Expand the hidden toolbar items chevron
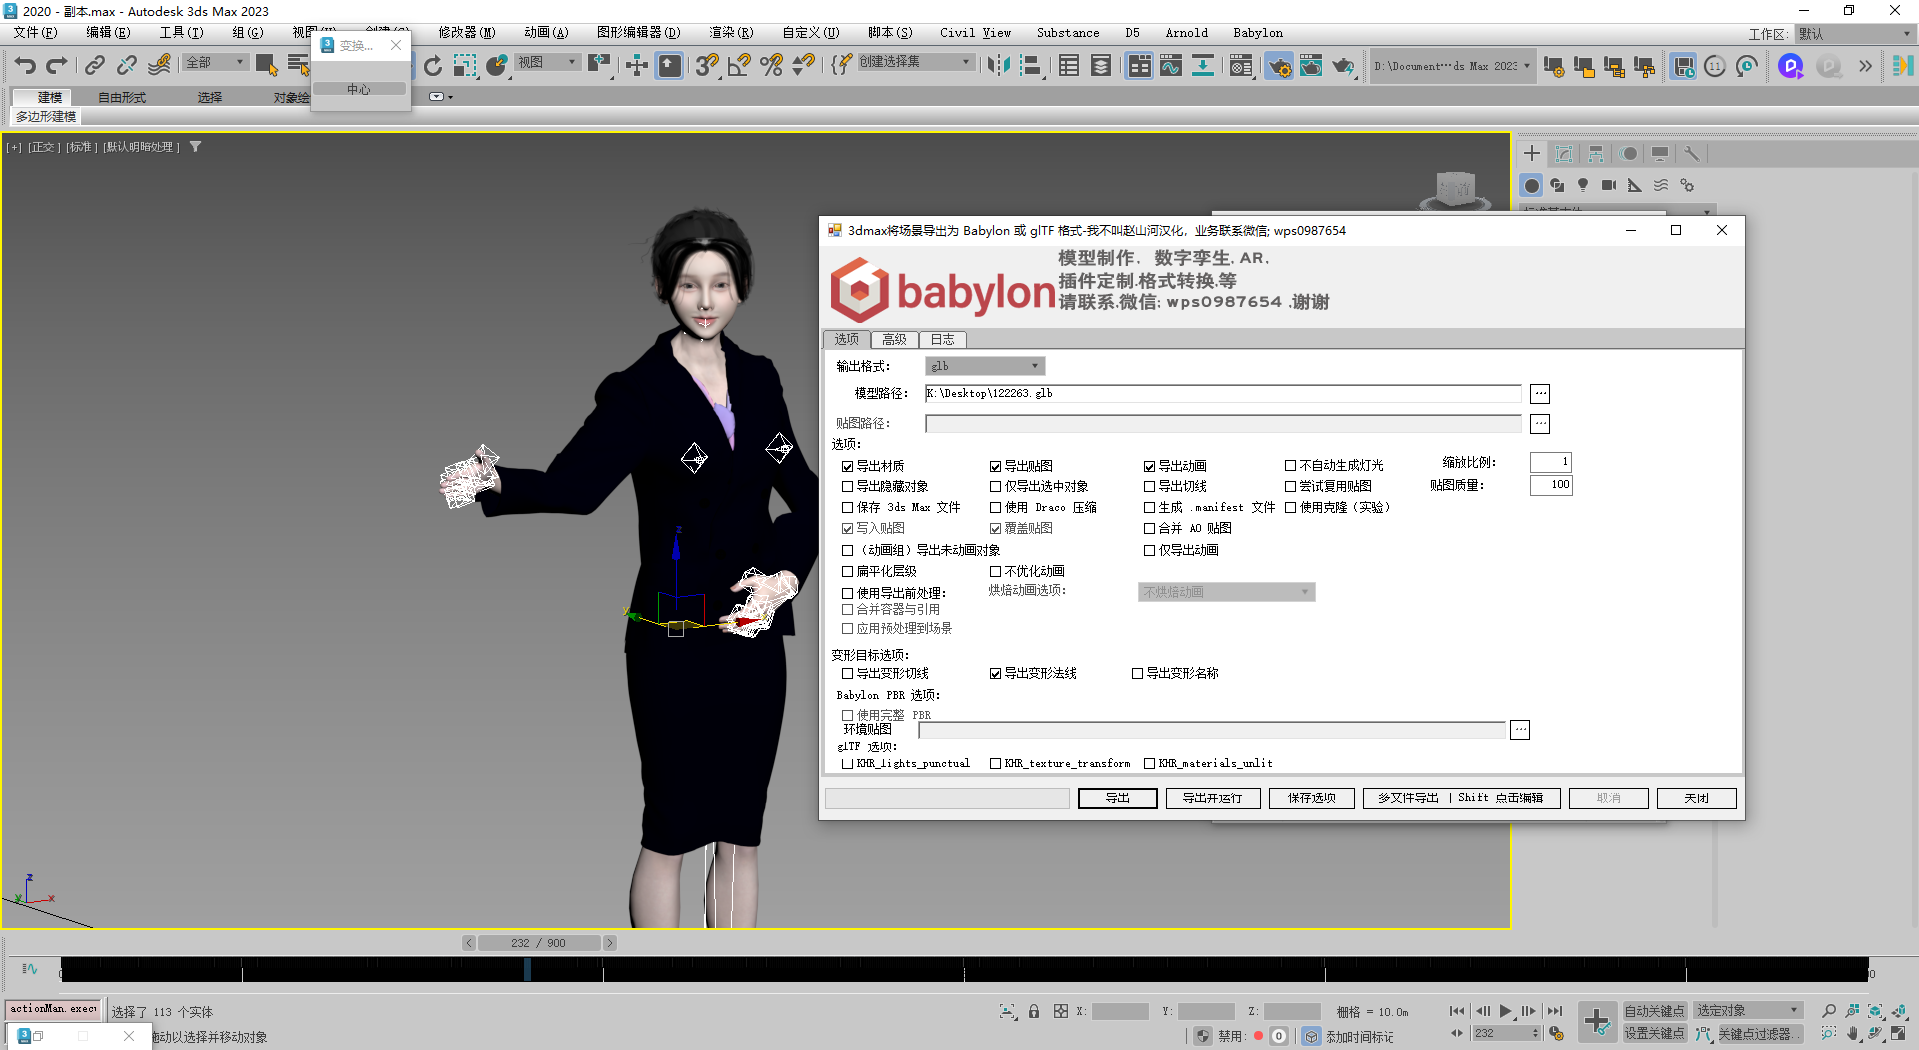1919x1050 pixels. 1865,66
